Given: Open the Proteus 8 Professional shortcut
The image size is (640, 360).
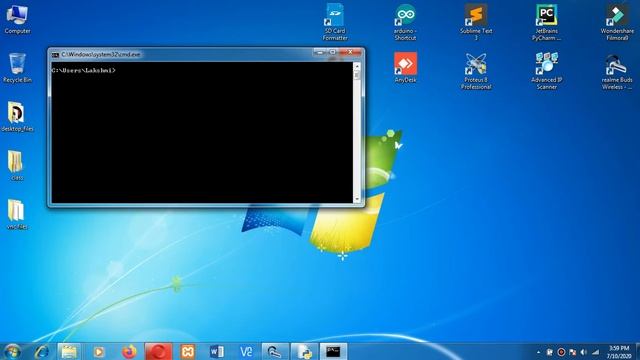Looking at the screenshot, I should pyautogui.click(x=476, y=71).
